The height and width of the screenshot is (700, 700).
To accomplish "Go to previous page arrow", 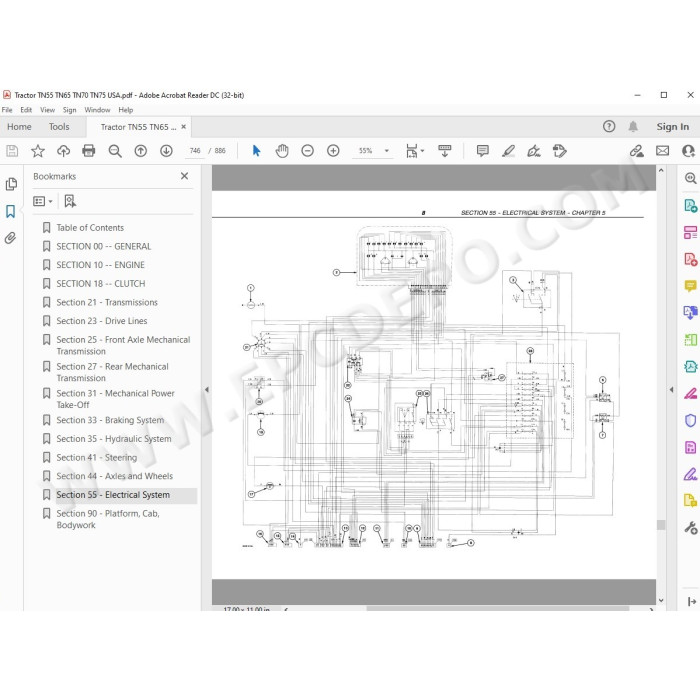I will (141, 151).
